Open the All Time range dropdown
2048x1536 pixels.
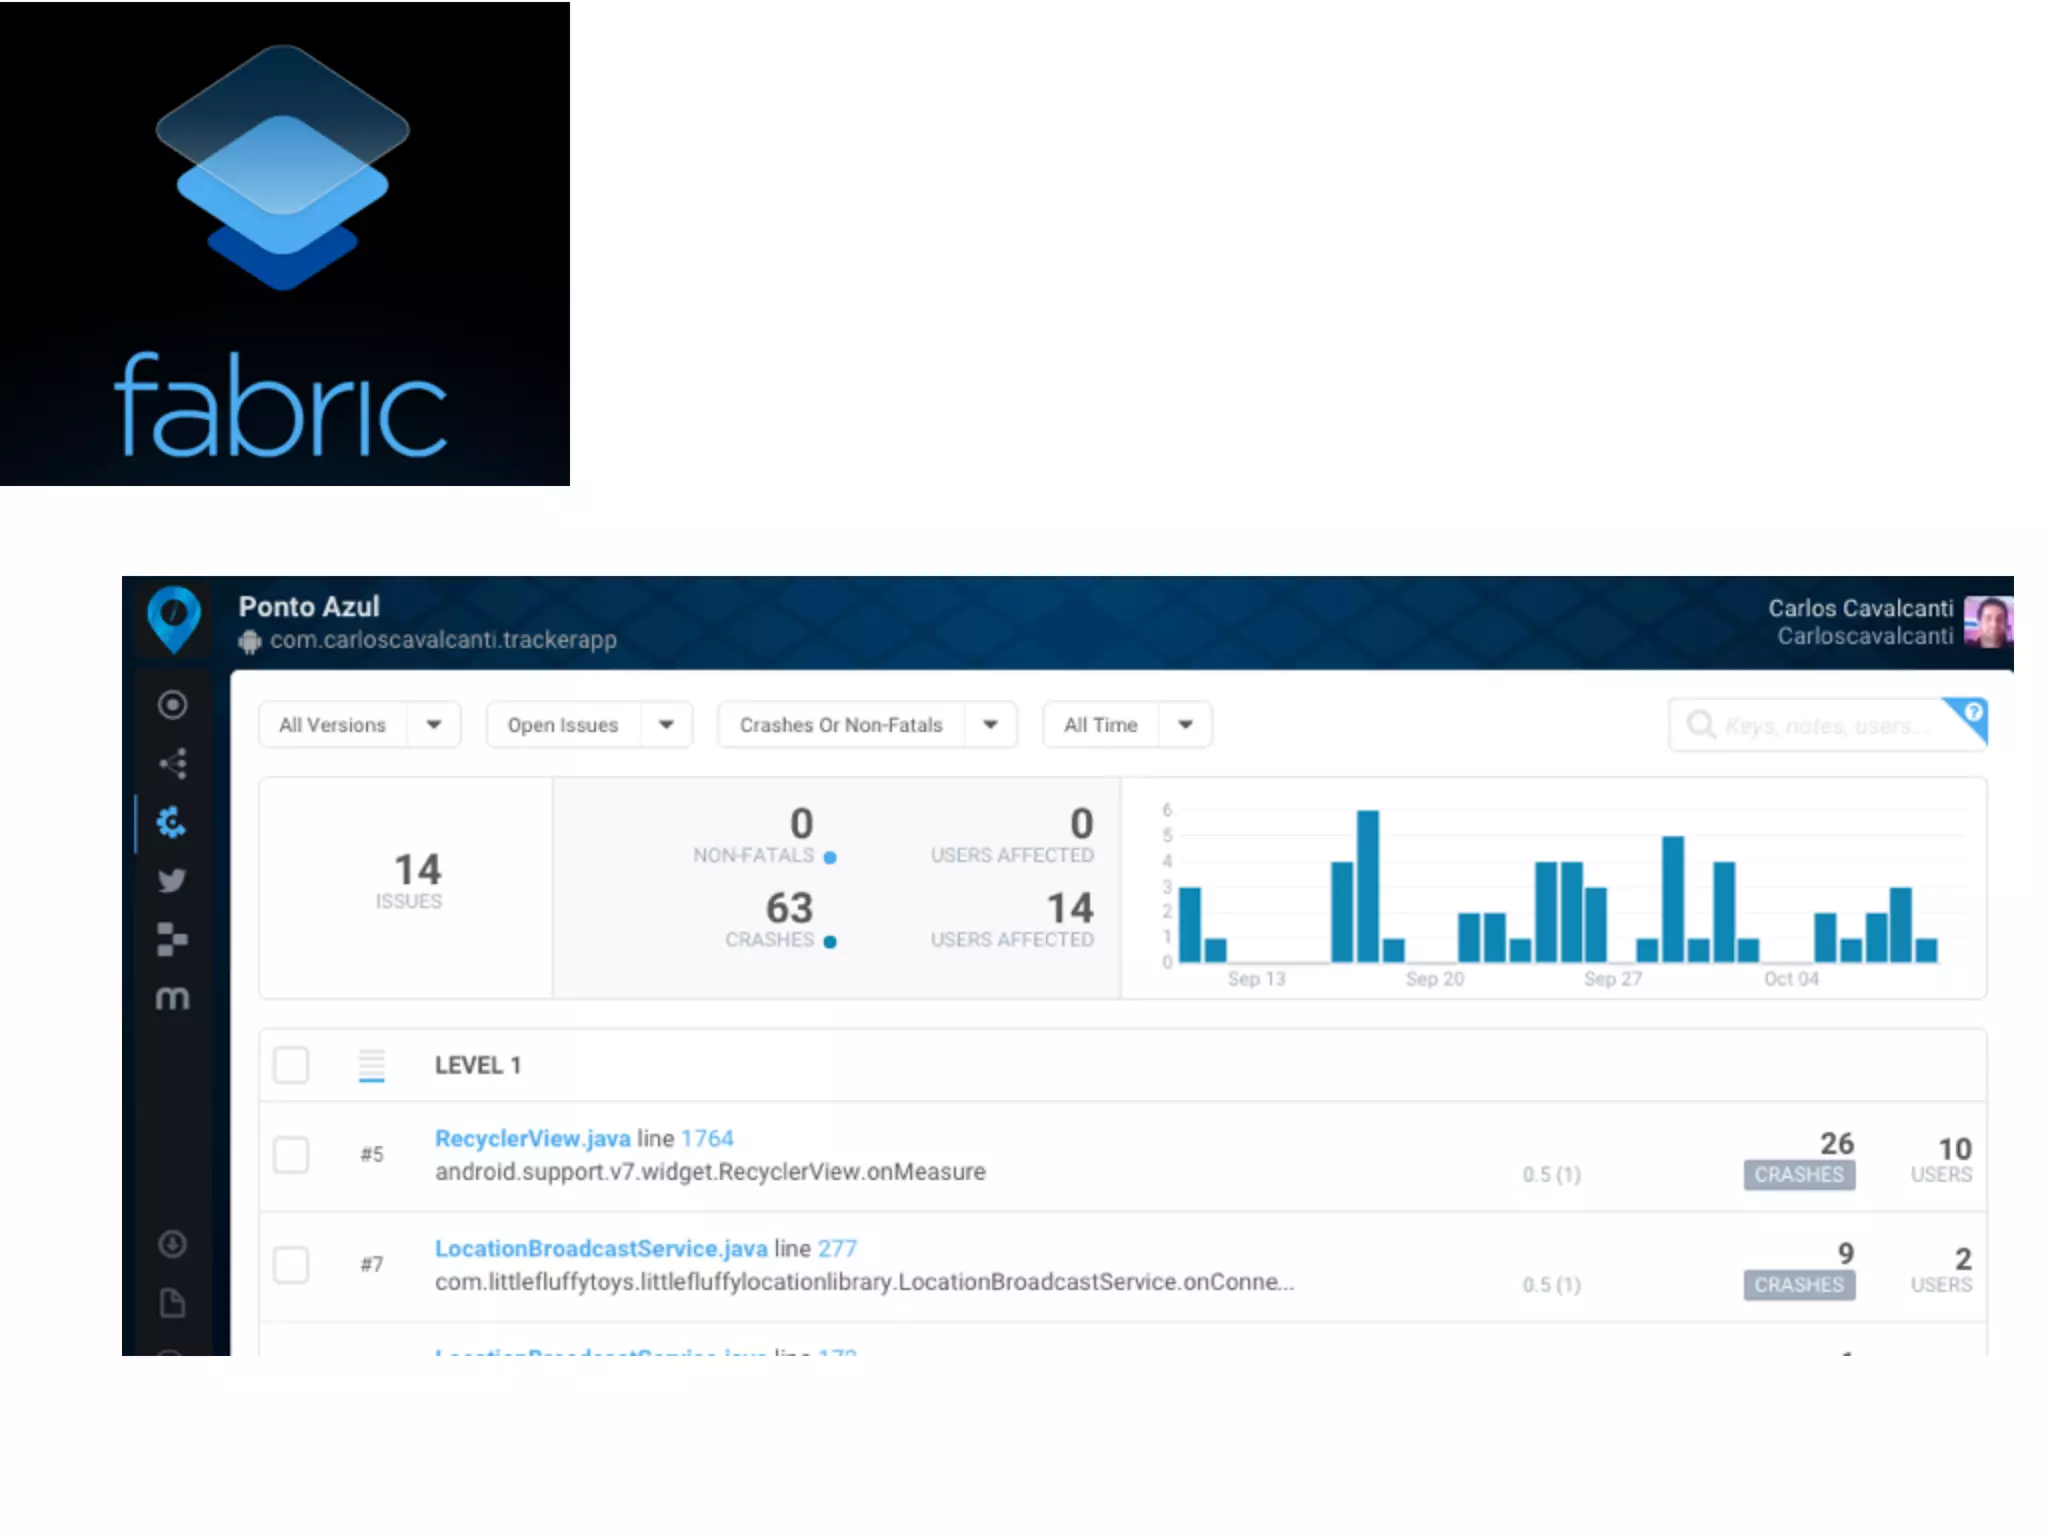tap(1185, 725)
